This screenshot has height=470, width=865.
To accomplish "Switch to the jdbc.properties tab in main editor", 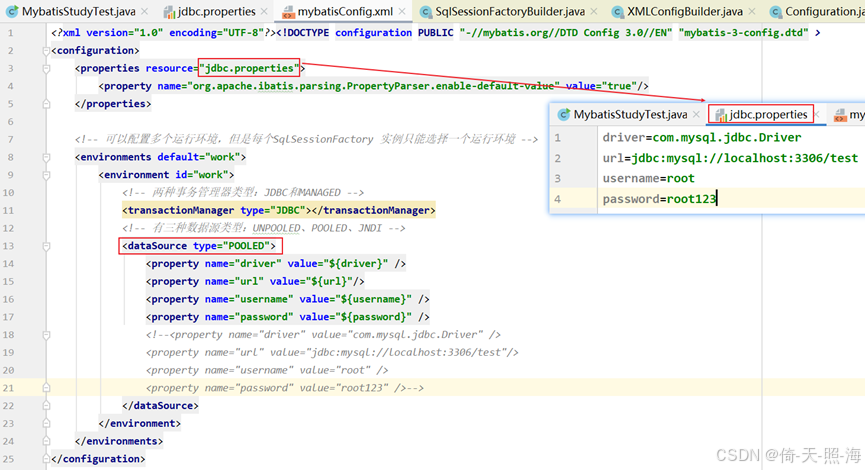I will tap(216, 11).
